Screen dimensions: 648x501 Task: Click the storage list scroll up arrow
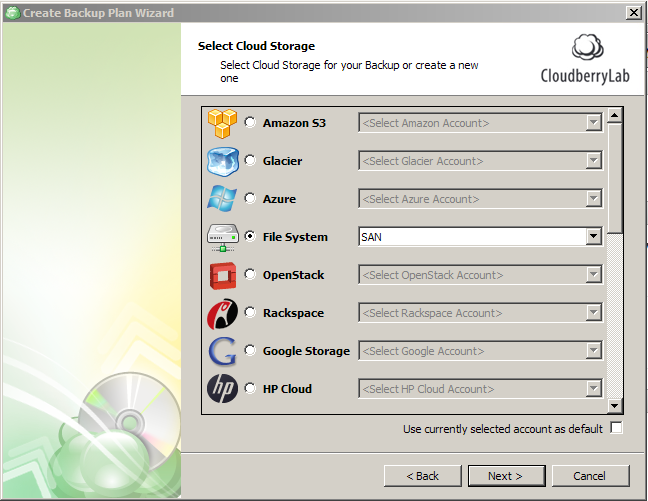point(615,116)
